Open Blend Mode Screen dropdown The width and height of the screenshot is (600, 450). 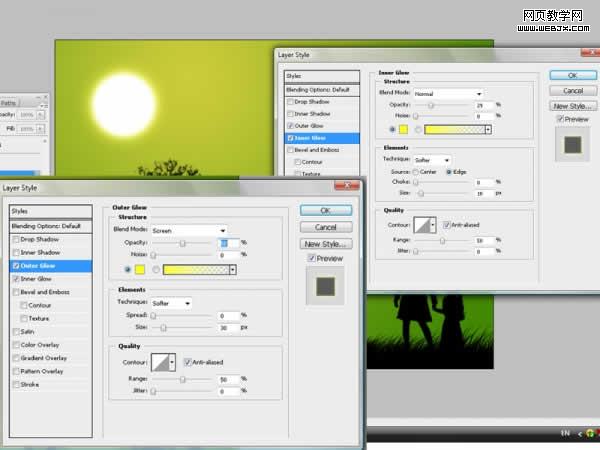click(x=189, y=230)
